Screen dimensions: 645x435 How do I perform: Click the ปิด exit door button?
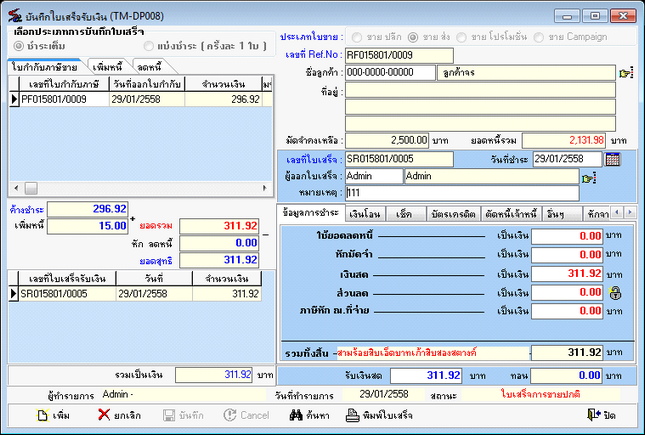pyautogui.click(x=601, y=415)
